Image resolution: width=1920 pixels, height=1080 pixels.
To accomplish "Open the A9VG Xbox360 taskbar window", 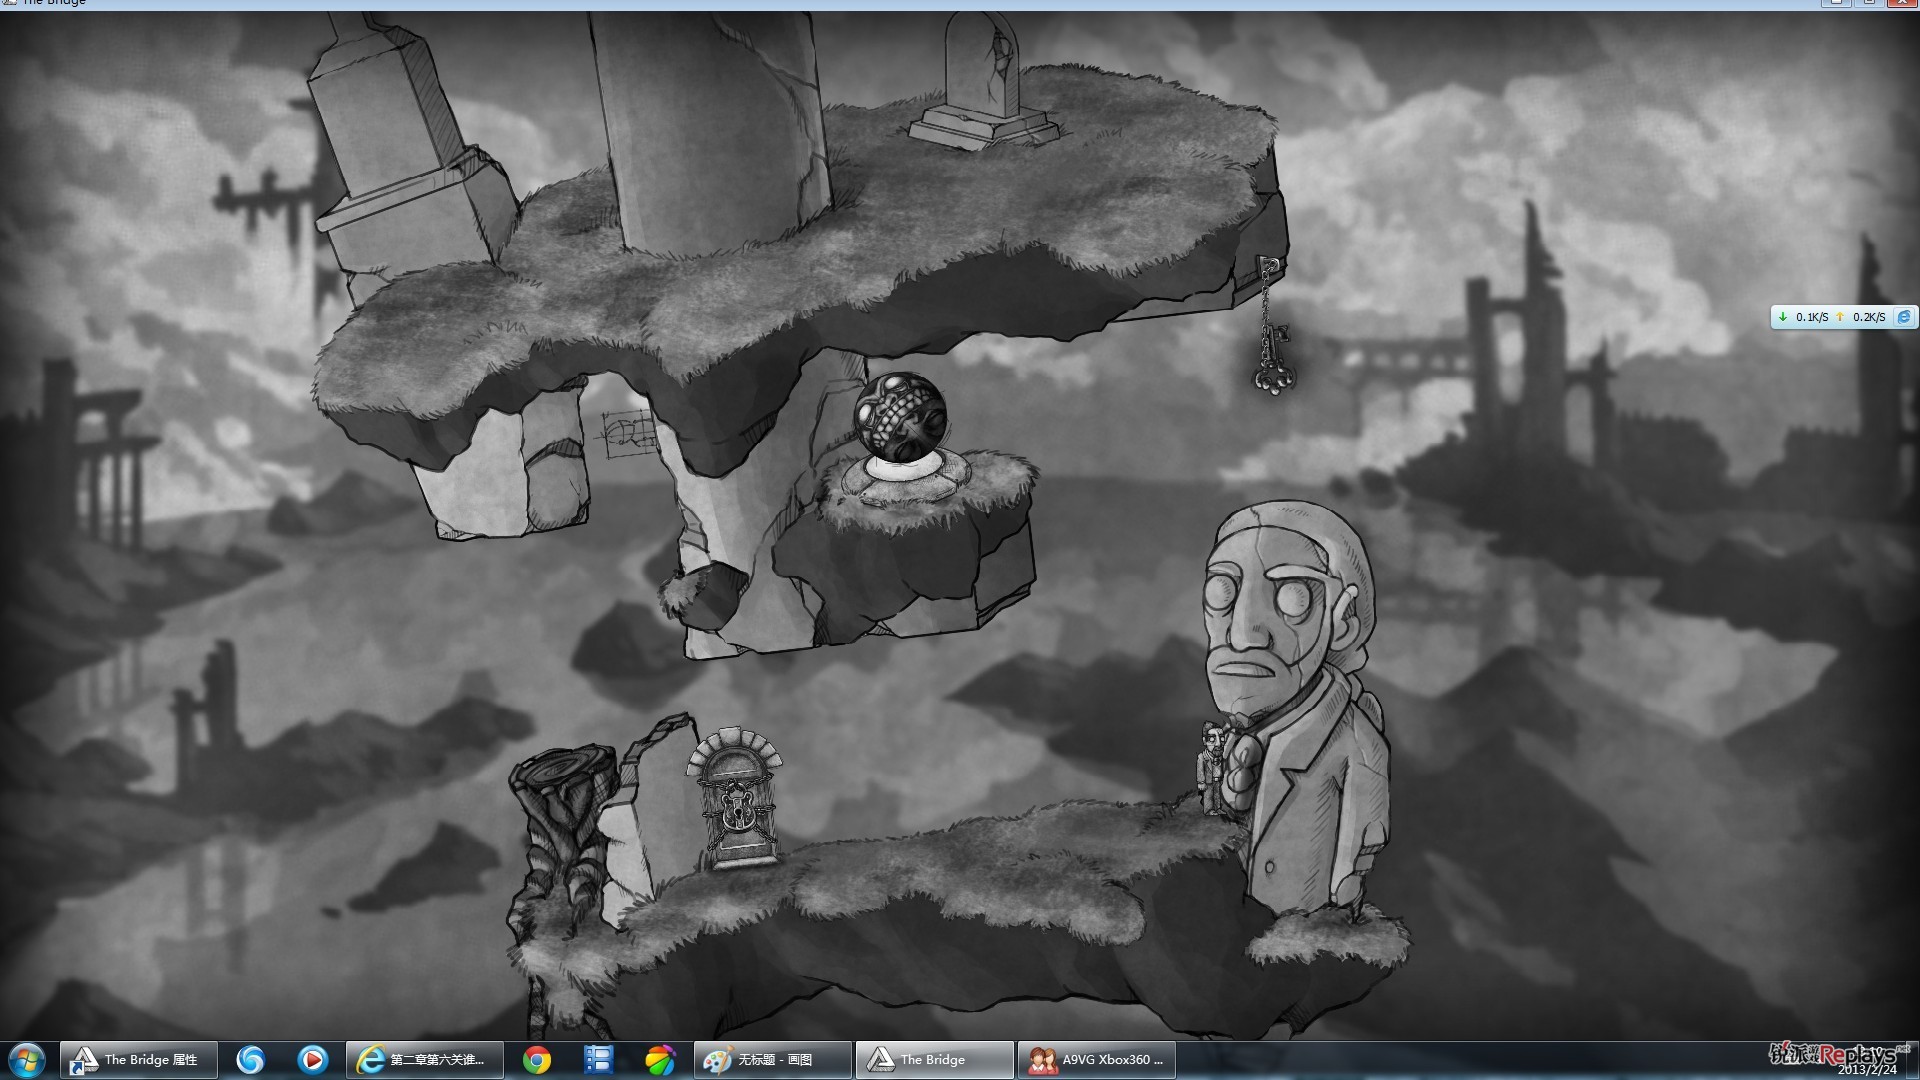I will (1097, 1060).
